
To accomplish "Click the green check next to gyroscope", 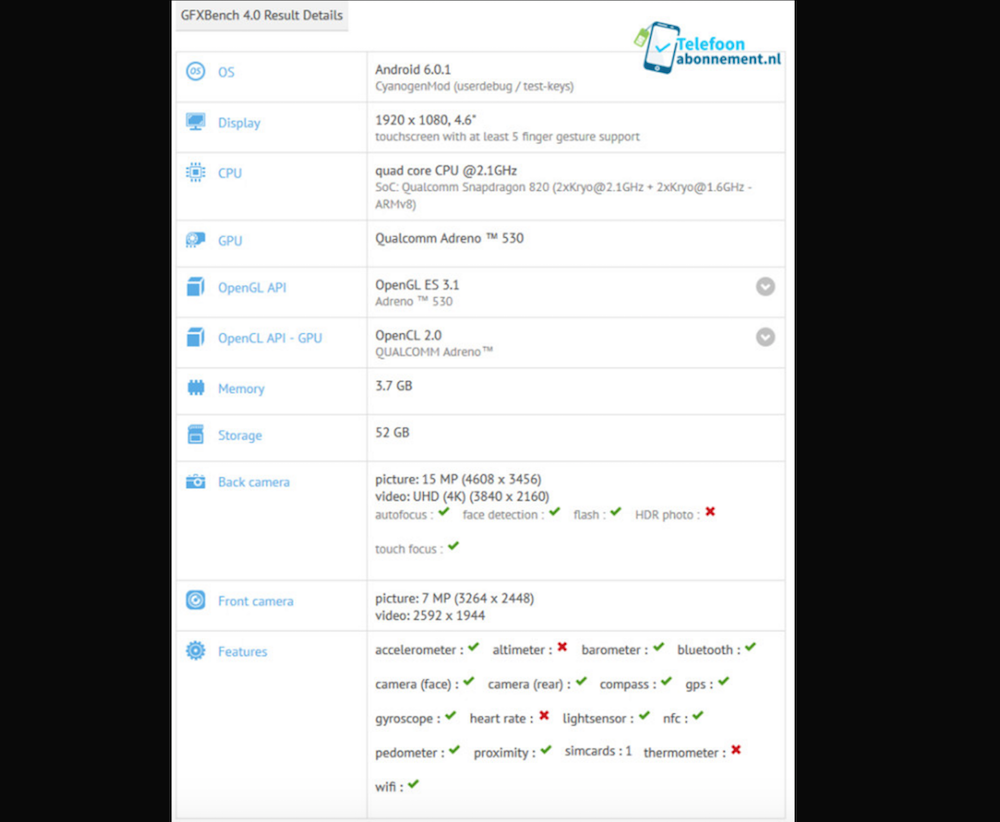I will coord(451,716).
